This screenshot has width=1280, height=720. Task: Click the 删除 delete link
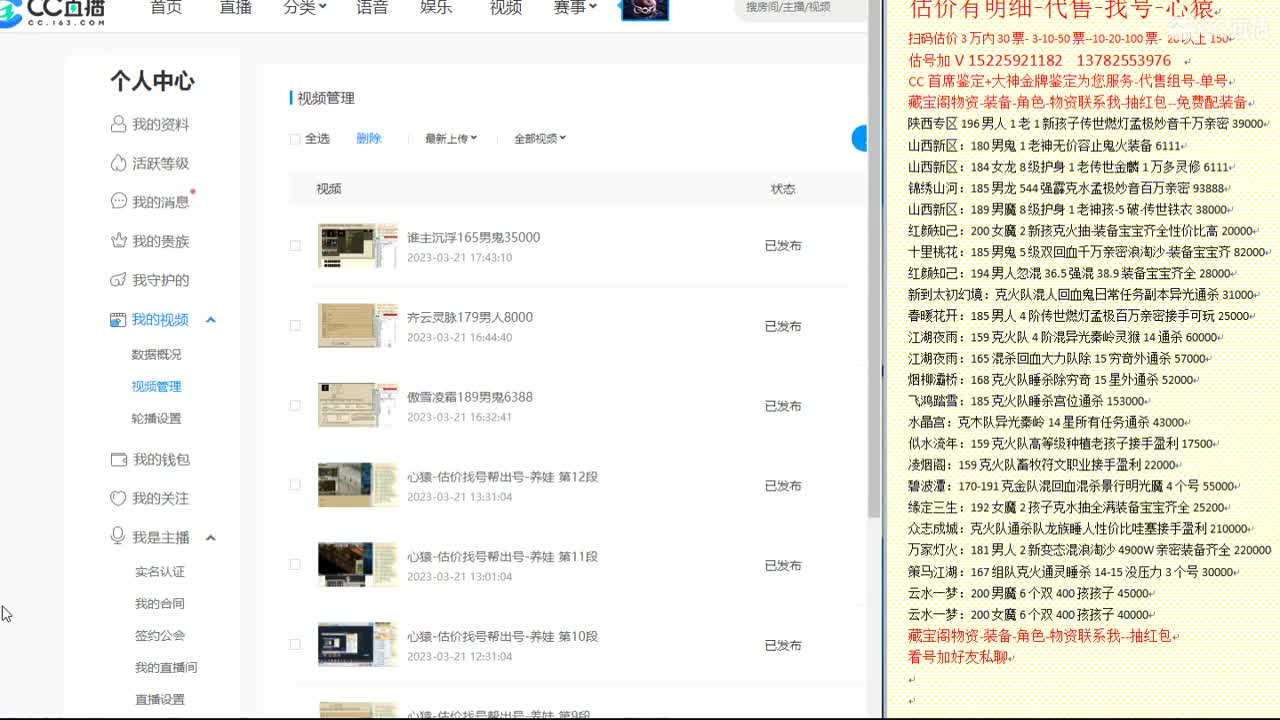coord(369,139)
